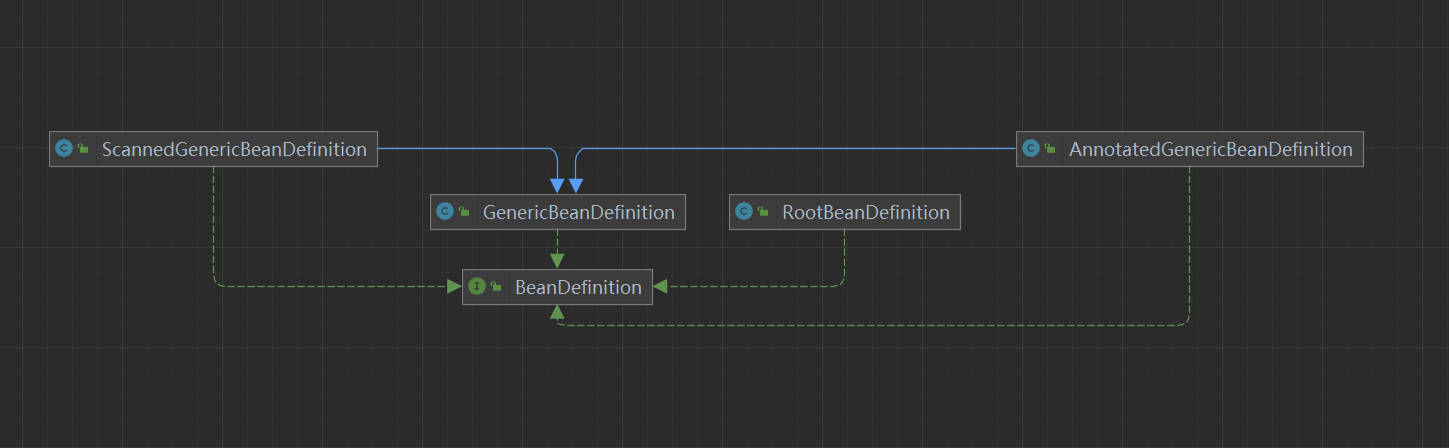The width and height of the screenshot is (1449, 448).
Task: Click the green interface icon of BeanDefinition
Action: (477, 287)
